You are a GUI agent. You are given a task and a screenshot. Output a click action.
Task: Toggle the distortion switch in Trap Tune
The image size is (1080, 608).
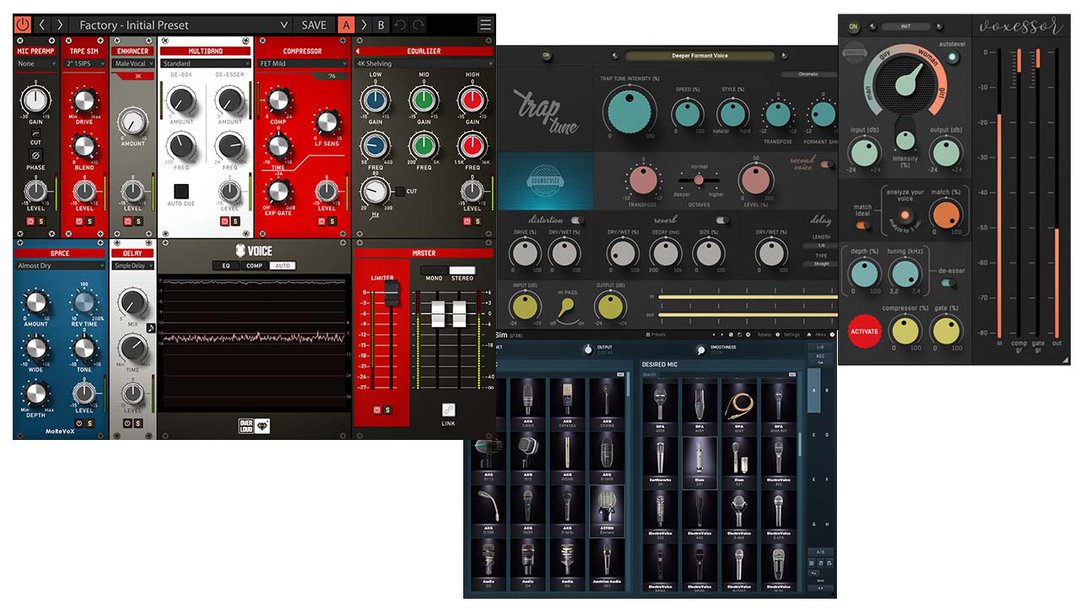click(x=577, y=220)
